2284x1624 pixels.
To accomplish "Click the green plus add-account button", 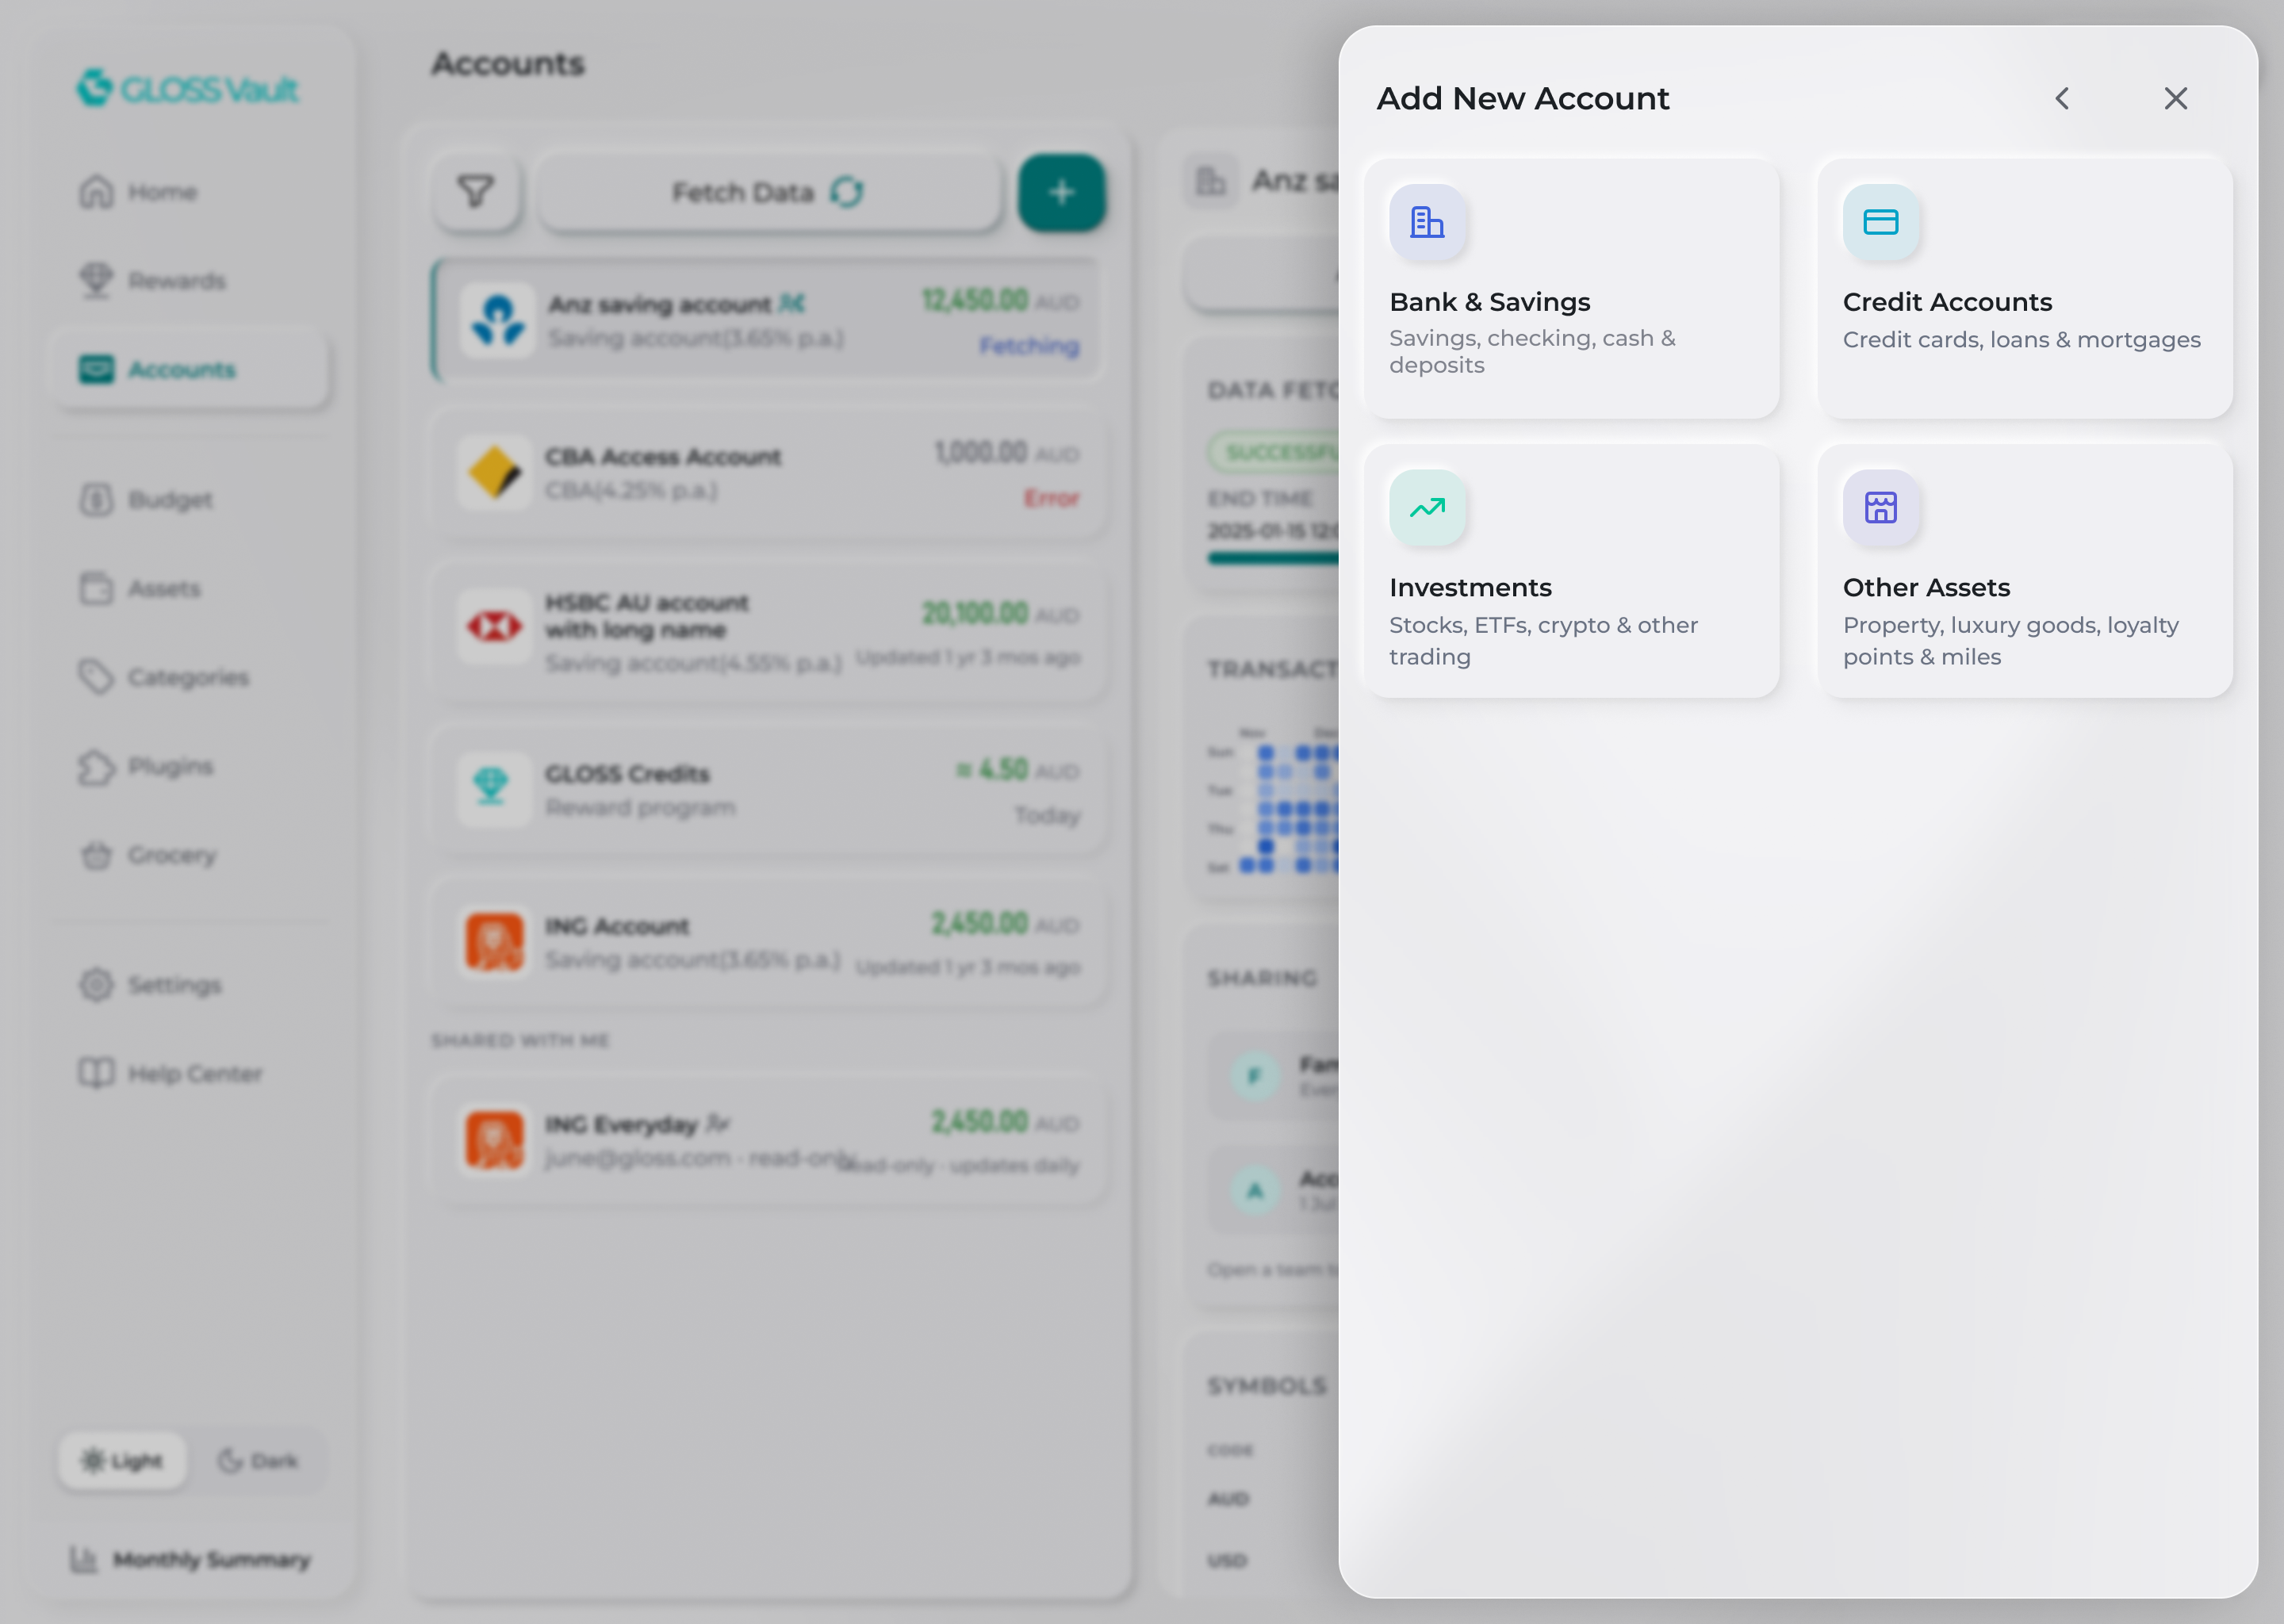I will coord(1062,192).
